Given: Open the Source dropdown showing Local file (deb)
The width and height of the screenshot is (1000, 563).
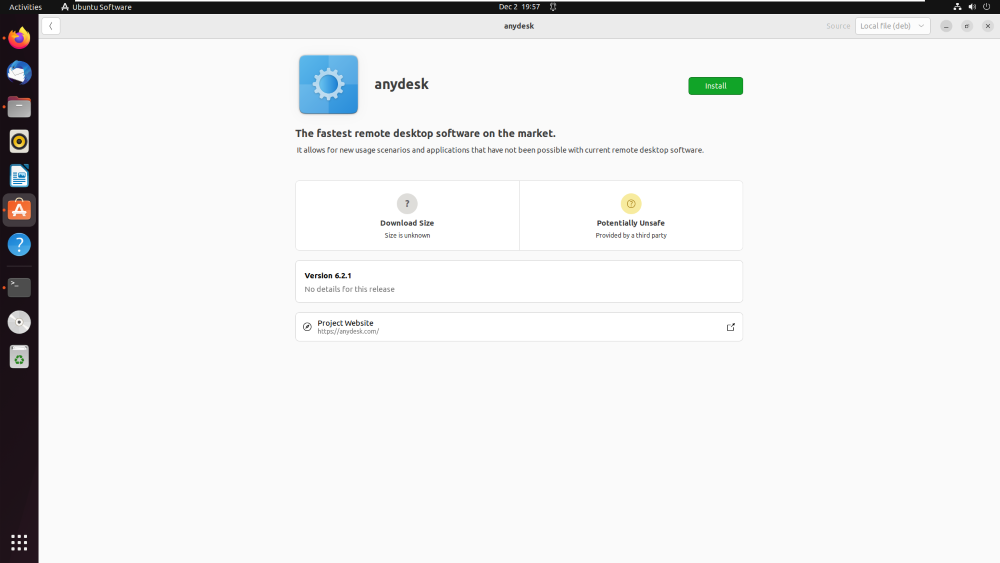Looking at the screenshot, I should [x=892, y=26].
